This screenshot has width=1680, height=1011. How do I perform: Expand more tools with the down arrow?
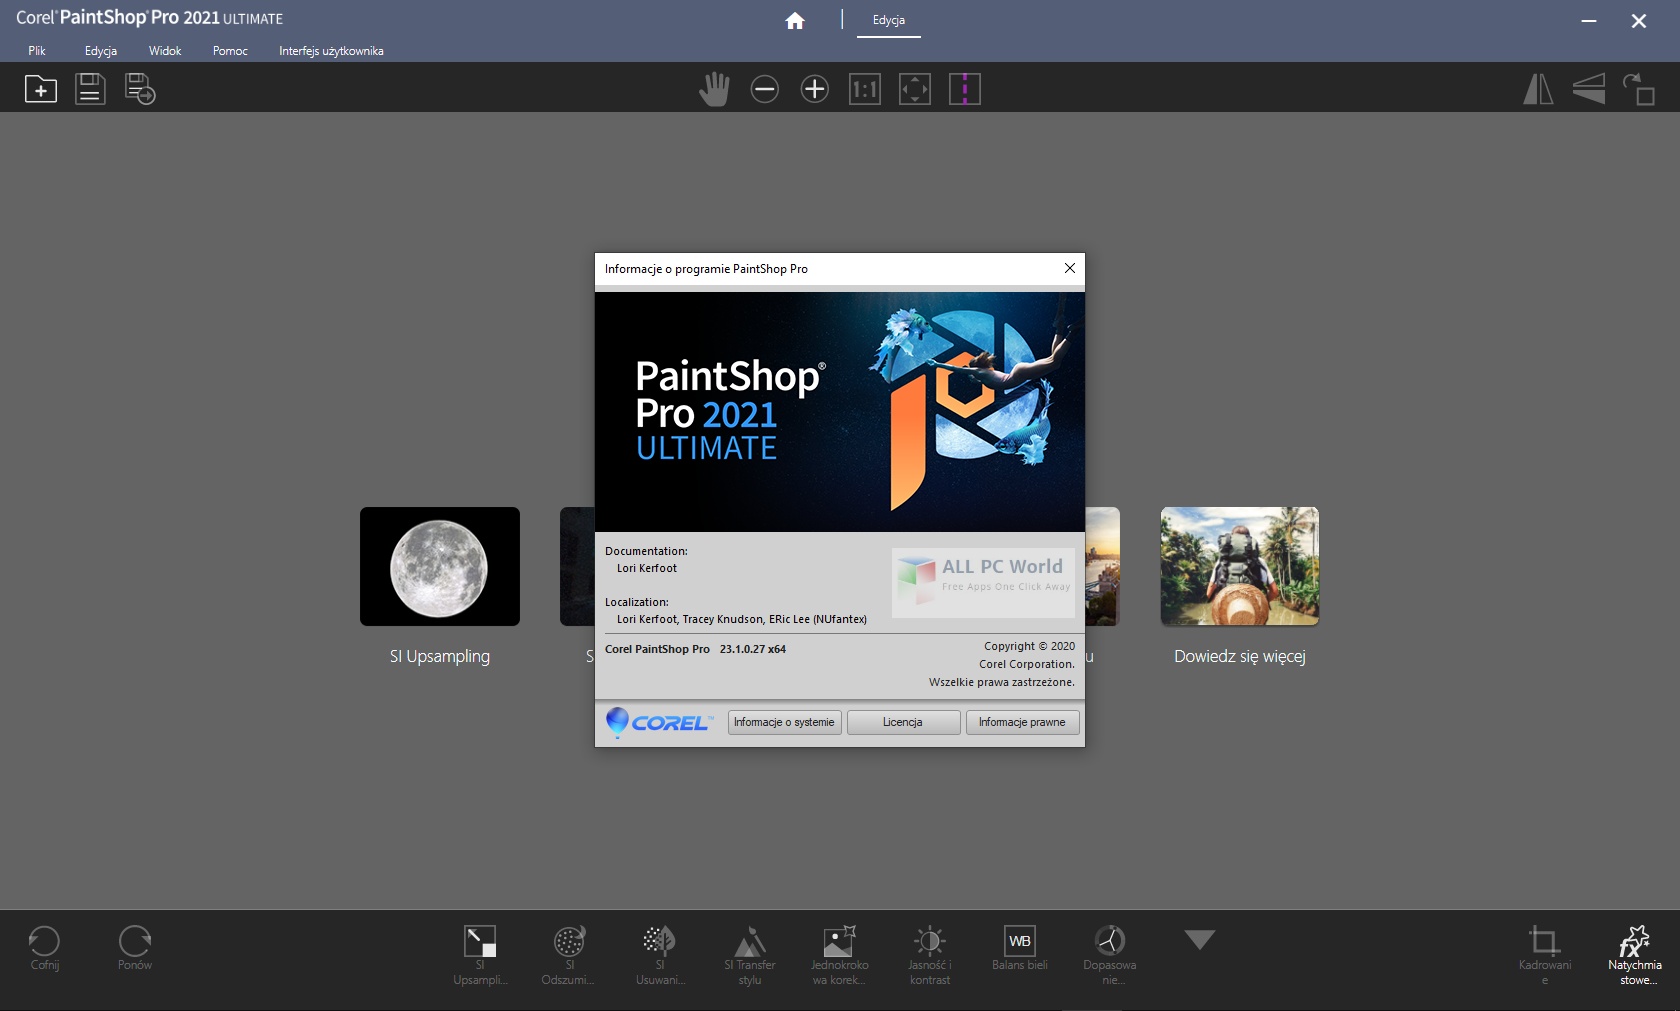point(1200,939)
